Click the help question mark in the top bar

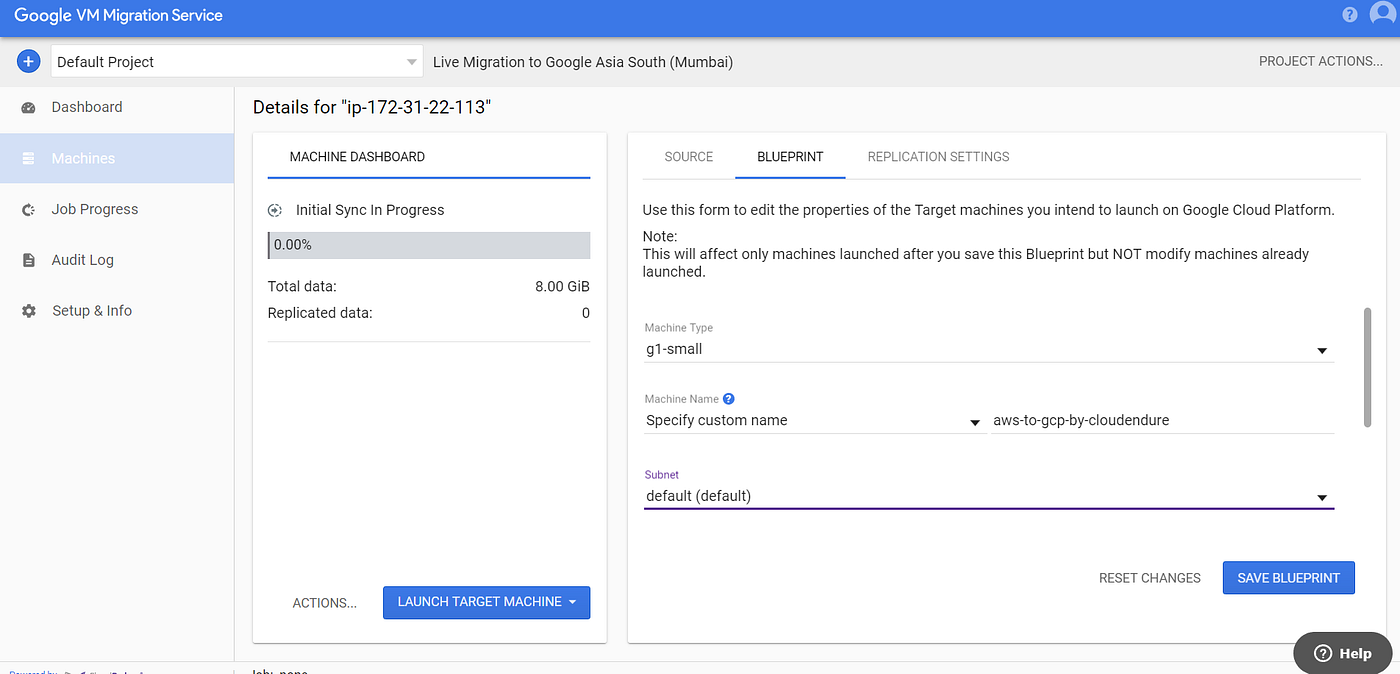[x=1349, y=14]
